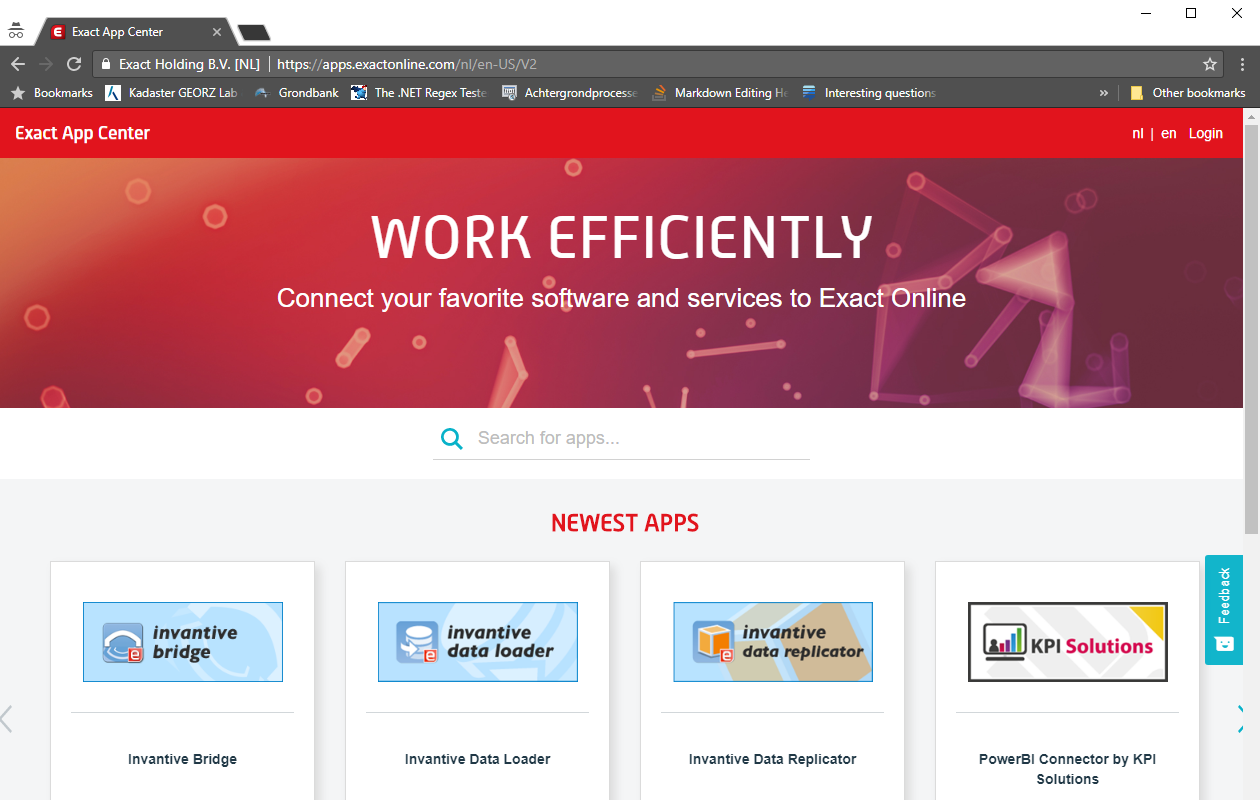Open the Bookmarks star shortcut

click(51, 93)
